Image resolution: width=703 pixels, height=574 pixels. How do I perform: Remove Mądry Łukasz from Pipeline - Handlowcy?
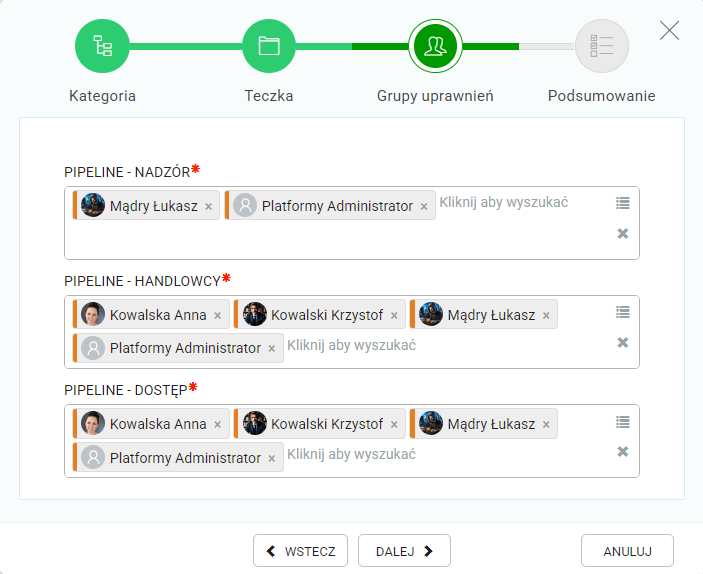click(x=546, y=316)
